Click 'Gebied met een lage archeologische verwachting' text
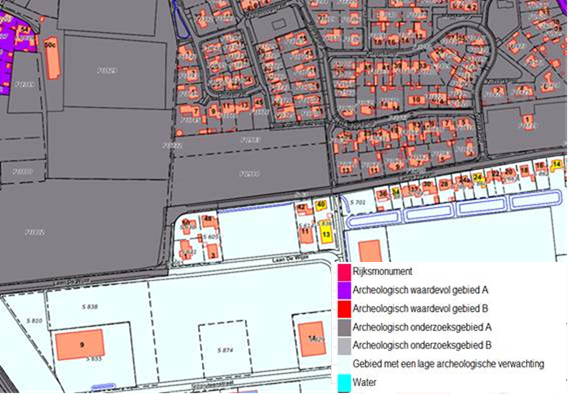Viewport: 568px width, 394px height. pyautogui.click(x=448, y=364)
